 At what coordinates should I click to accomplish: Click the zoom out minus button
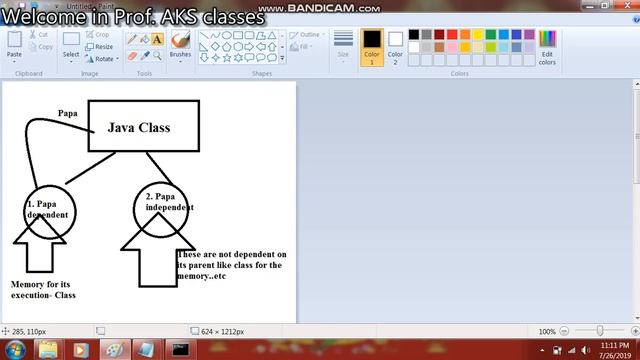(x=564, y=331)
